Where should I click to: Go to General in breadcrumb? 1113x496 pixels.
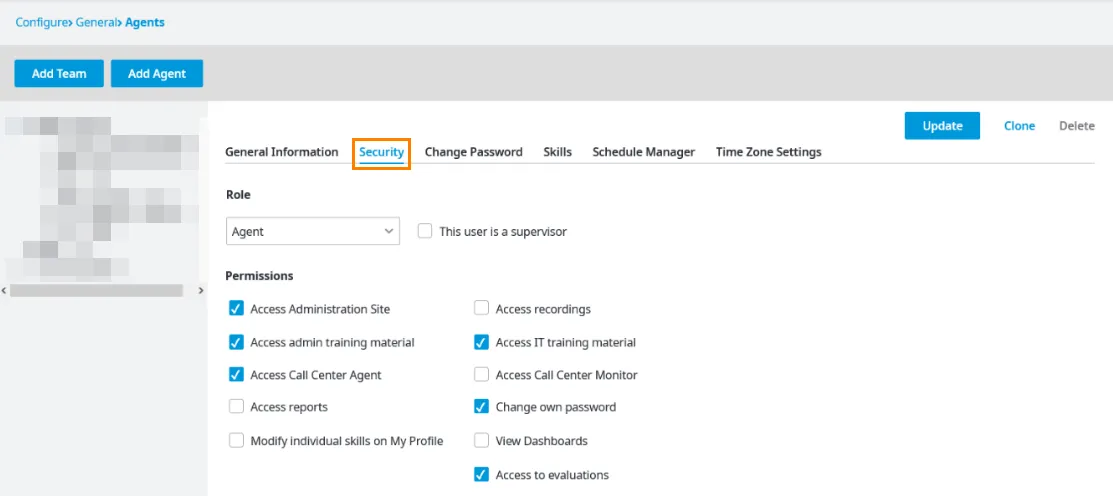point(97,22)
